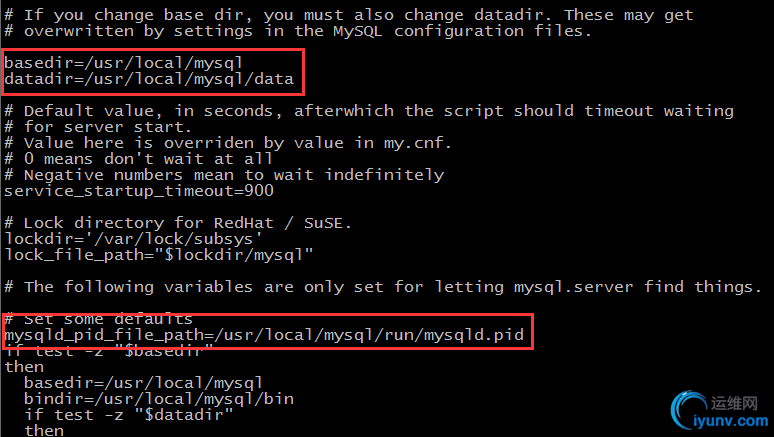Screen dimensions: 774x437
Task: Click the "Negative numbers mean to wait indefinitely" comment
Action: coord(224,175)
